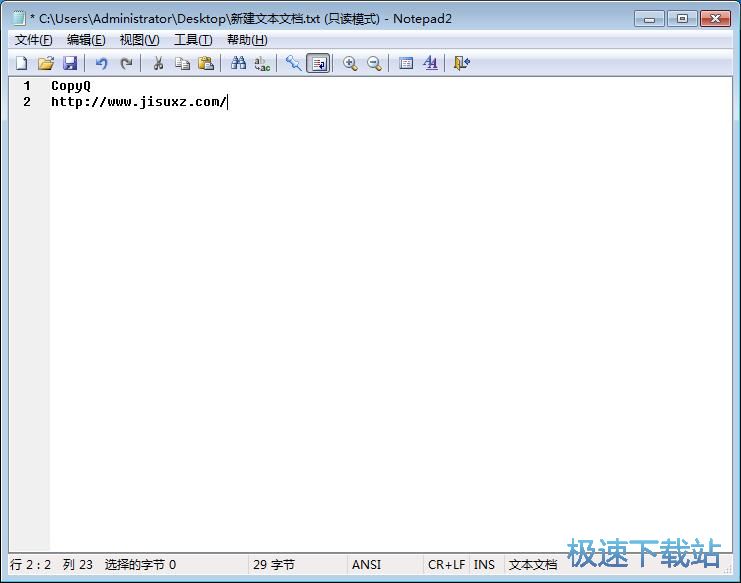The height and width of the screenshot is (583, 741).
Task: Open font customization icon
Action: [431, 63]
